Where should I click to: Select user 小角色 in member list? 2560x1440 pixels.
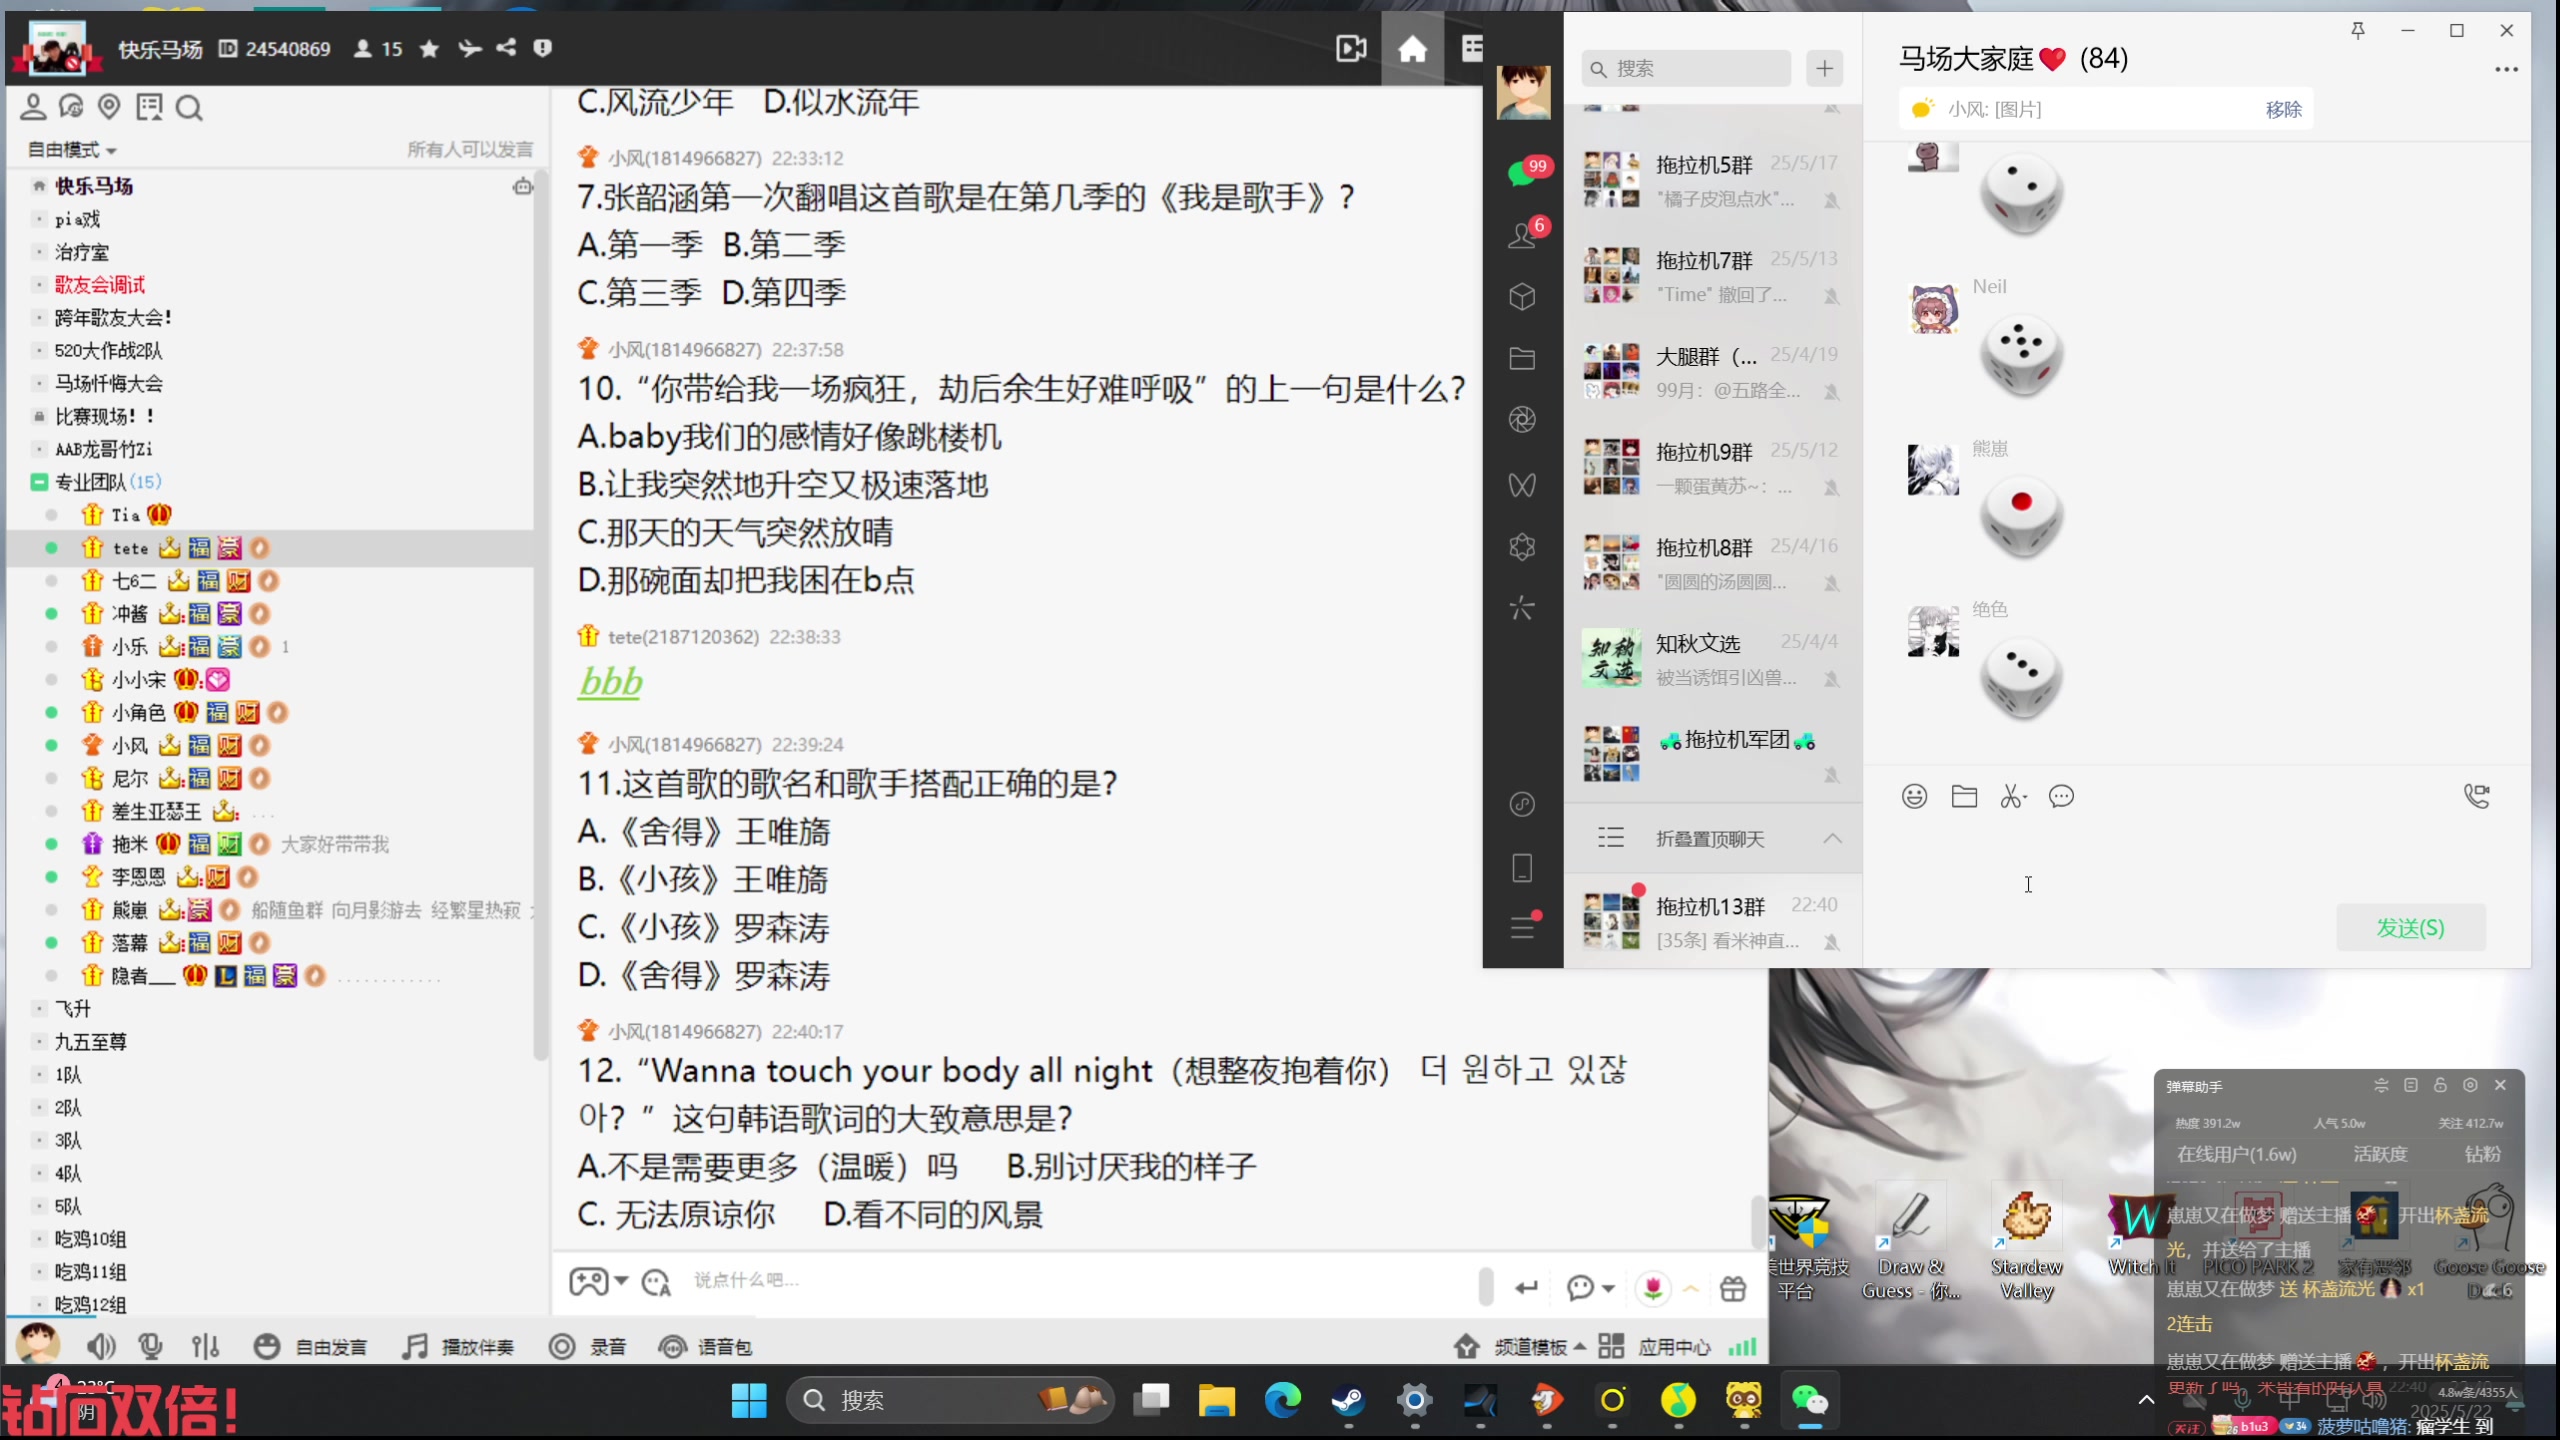point(138,712)
